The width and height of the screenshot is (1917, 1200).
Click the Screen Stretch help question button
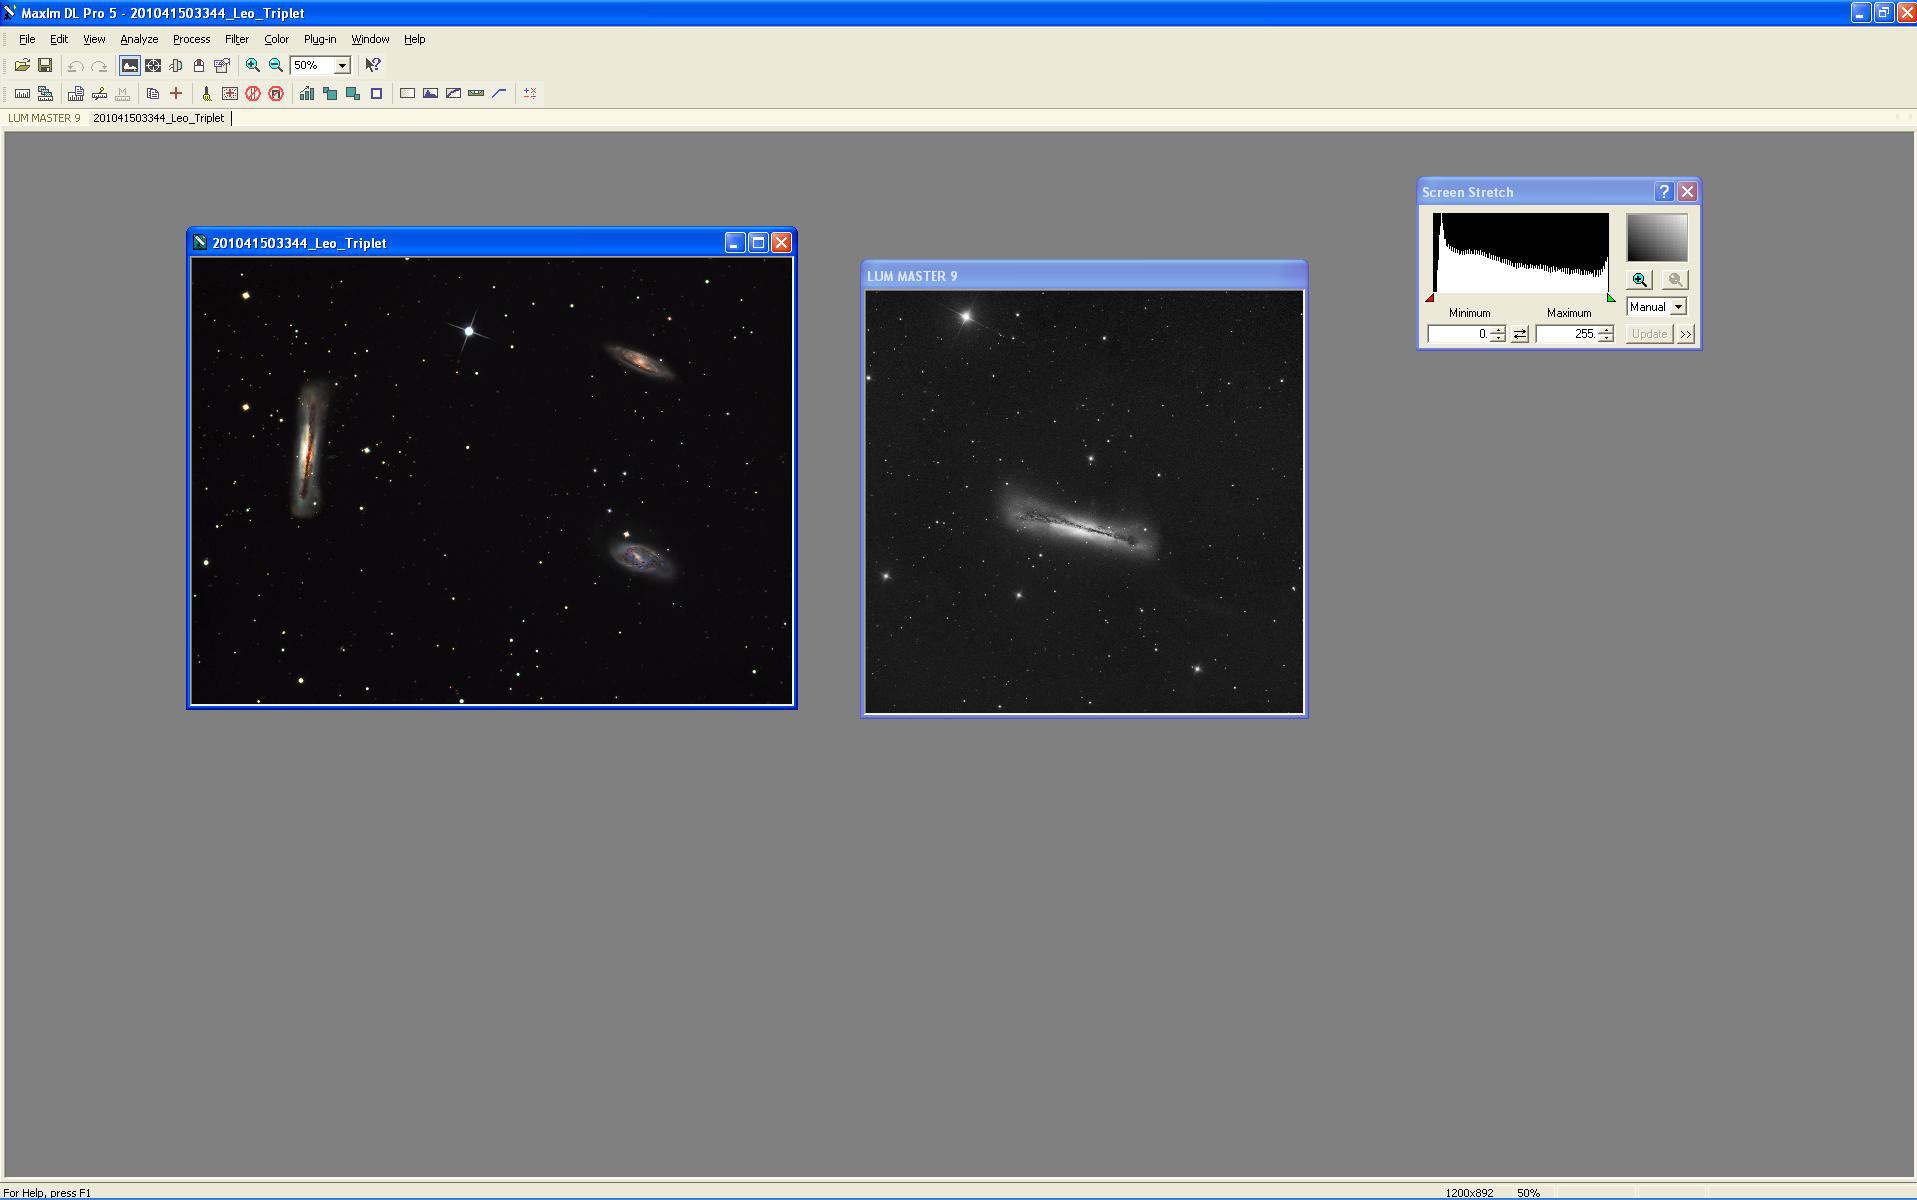[1664, 192]
